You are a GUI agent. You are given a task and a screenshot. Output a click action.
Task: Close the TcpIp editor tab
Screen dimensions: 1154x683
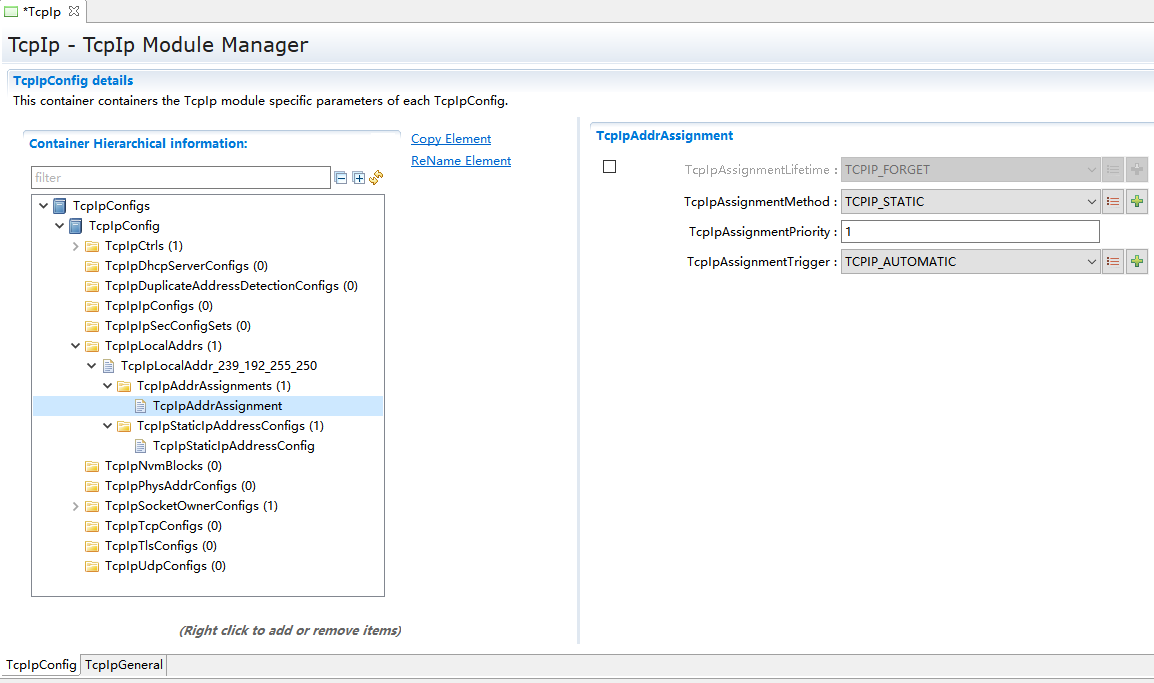[x=73, y=11]
